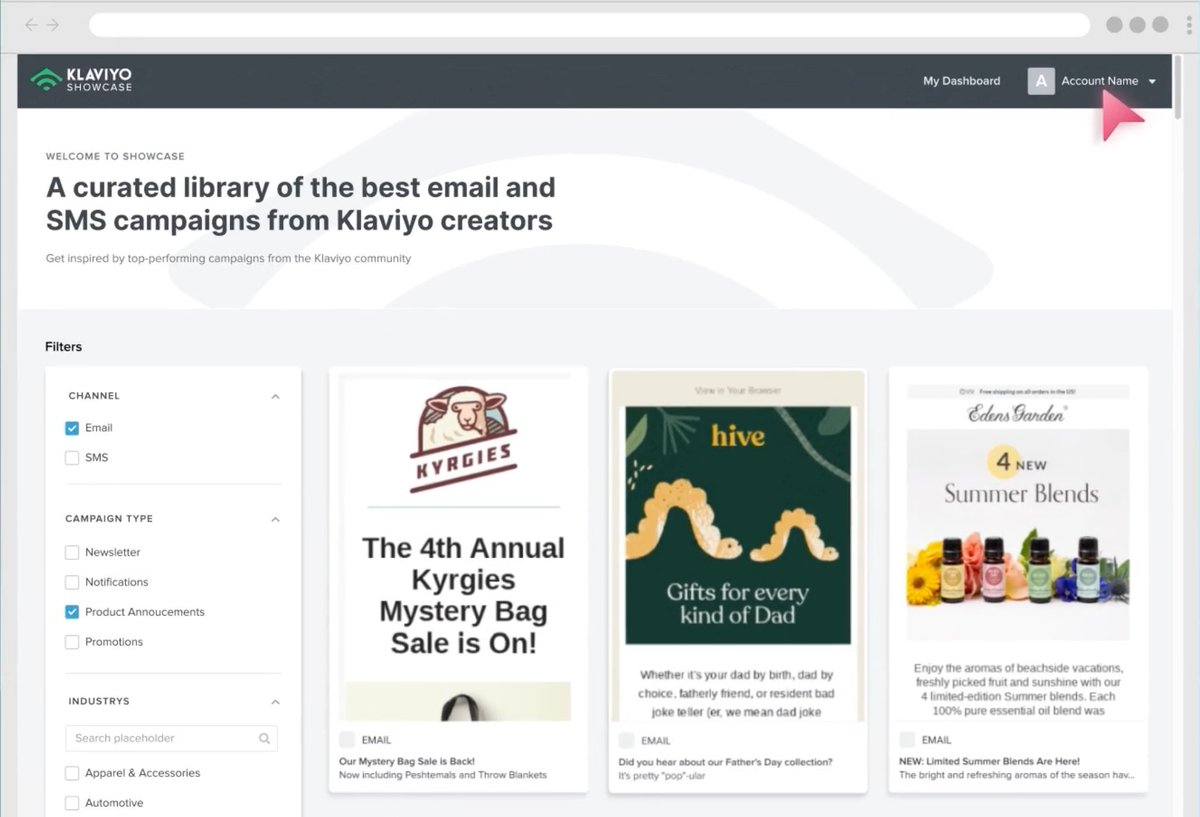Click 'Did you hear about our Father's Day collection?'
This screenshot has width=1200, height=817.
[725, 762]
